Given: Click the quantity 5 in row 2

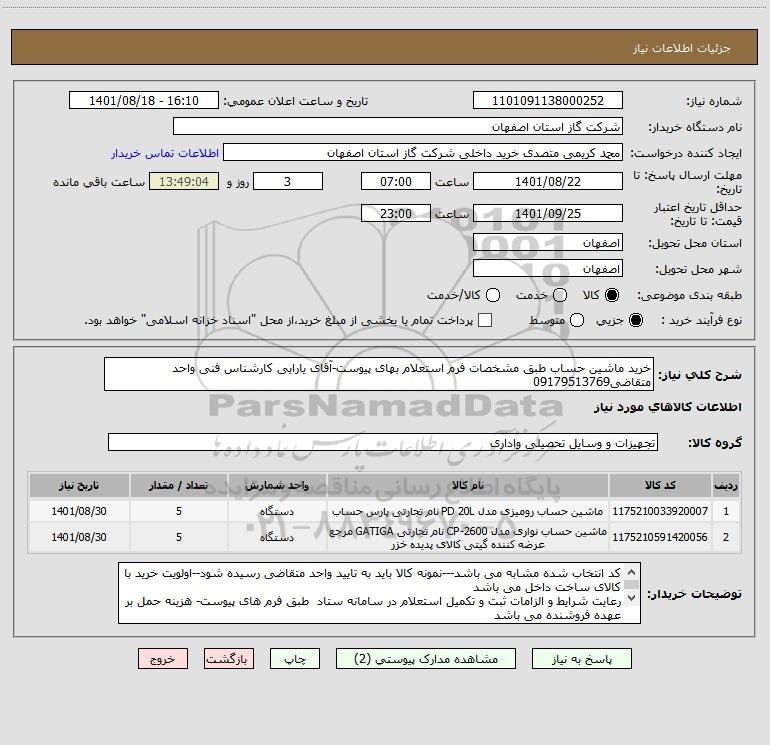Looking at the screenshot, I should [x=179, y=537].
